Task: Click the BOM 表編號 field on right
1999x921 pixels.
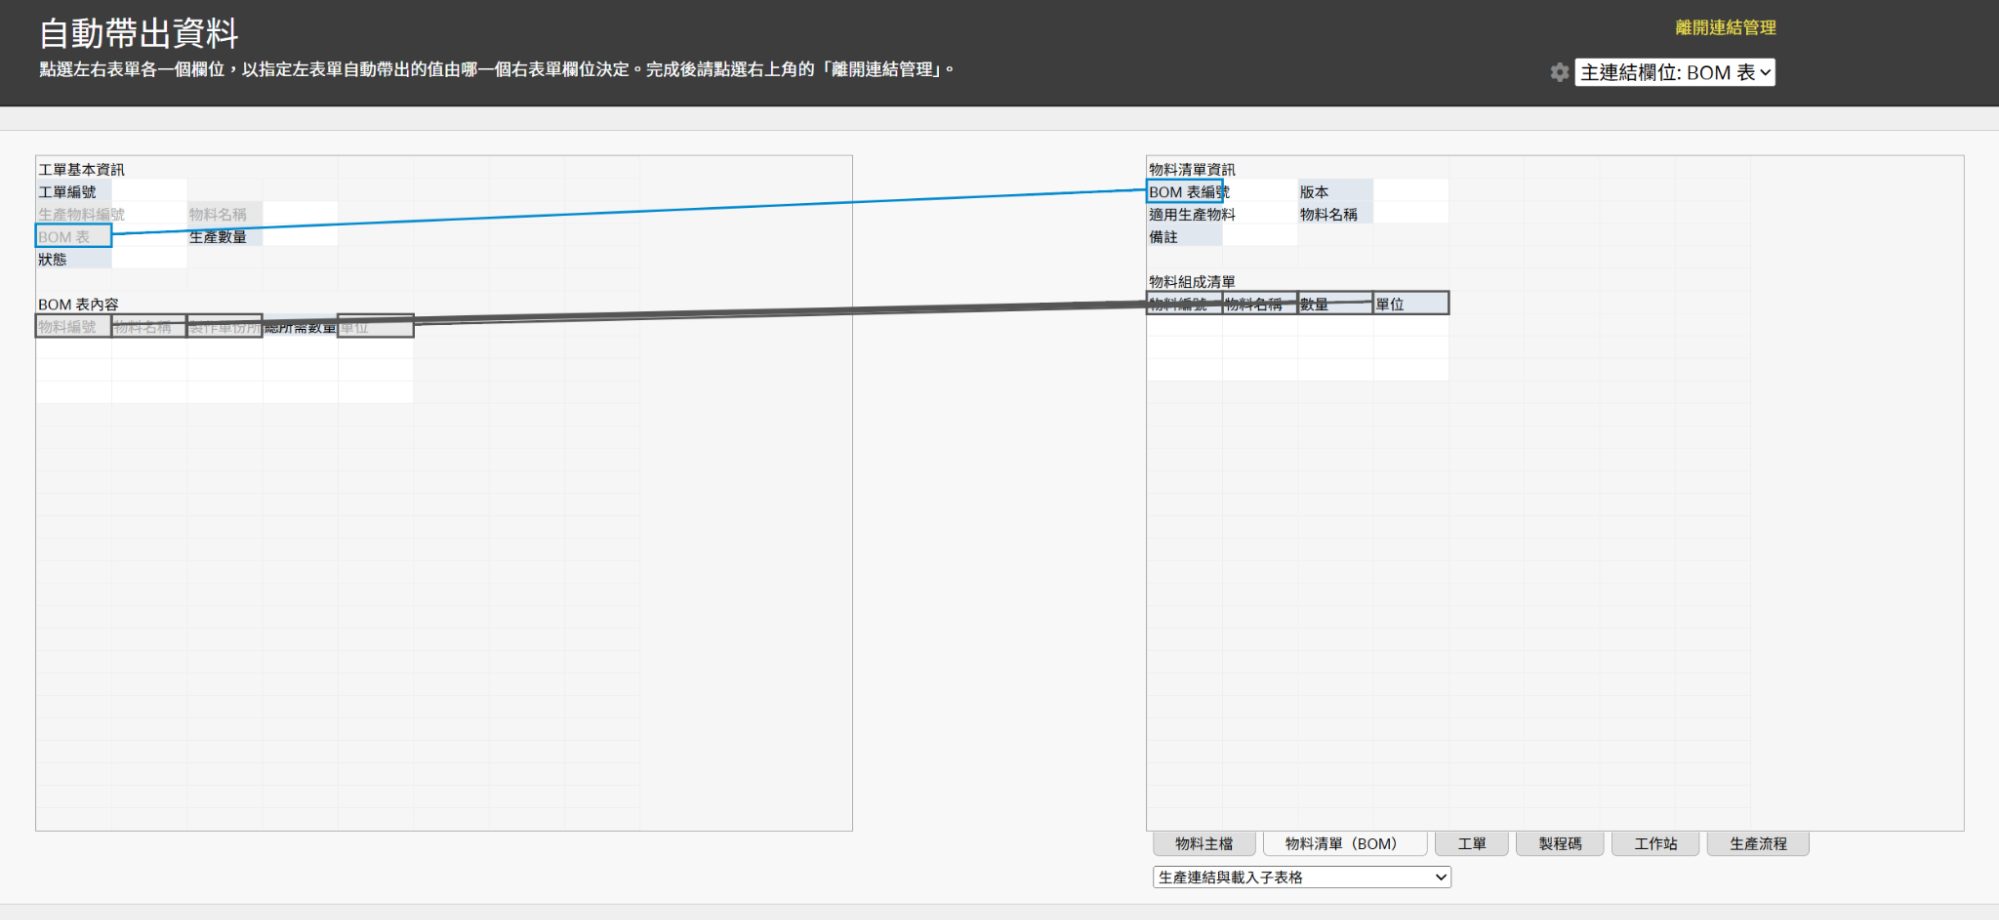Action: point(1185,192)
